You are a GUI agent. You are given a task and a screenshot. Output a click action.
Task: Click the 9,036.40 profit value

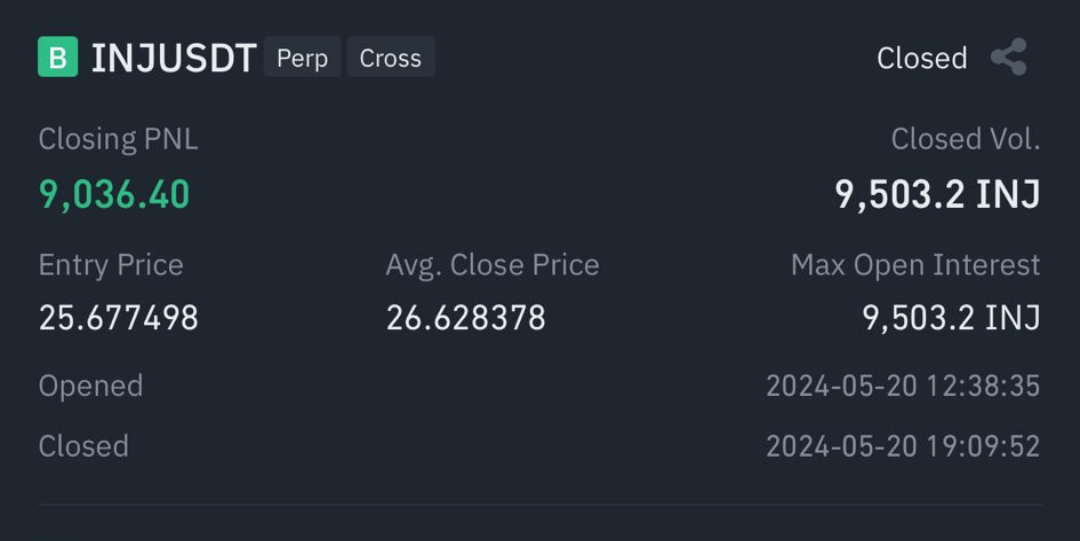[114, 194]
